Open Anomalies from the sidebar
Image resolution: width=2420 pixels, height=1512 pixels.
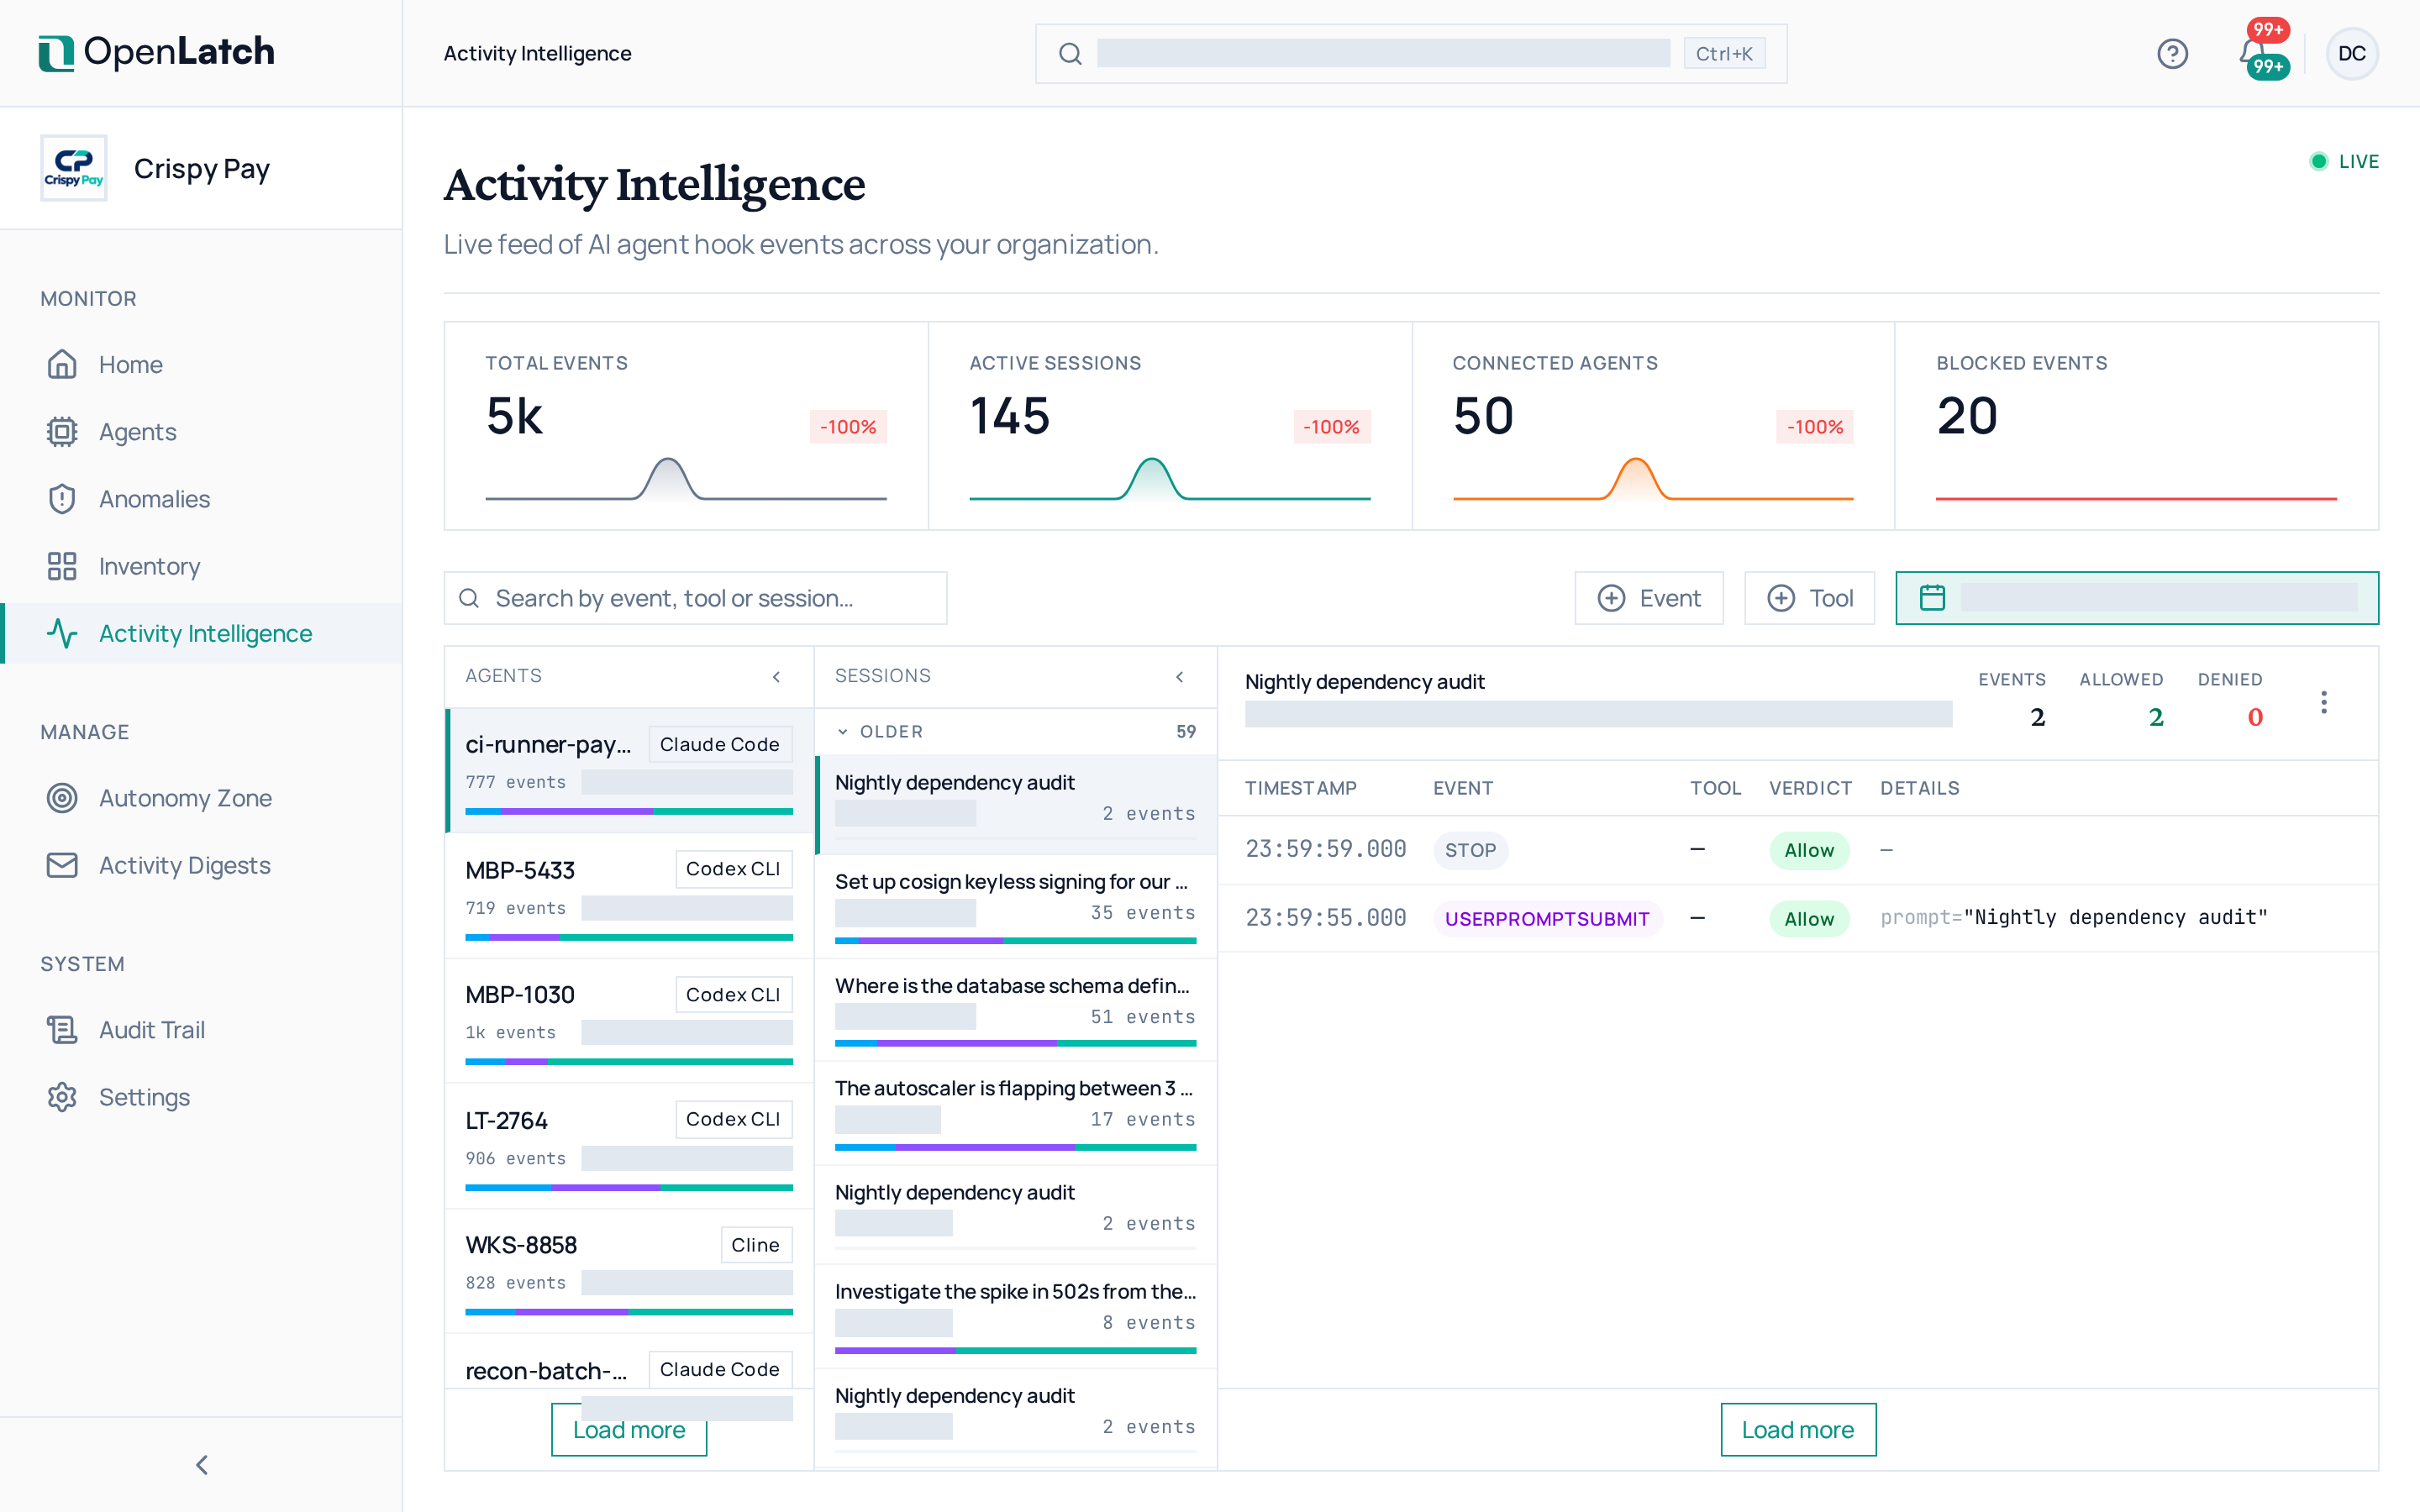[x=201, y=499]
